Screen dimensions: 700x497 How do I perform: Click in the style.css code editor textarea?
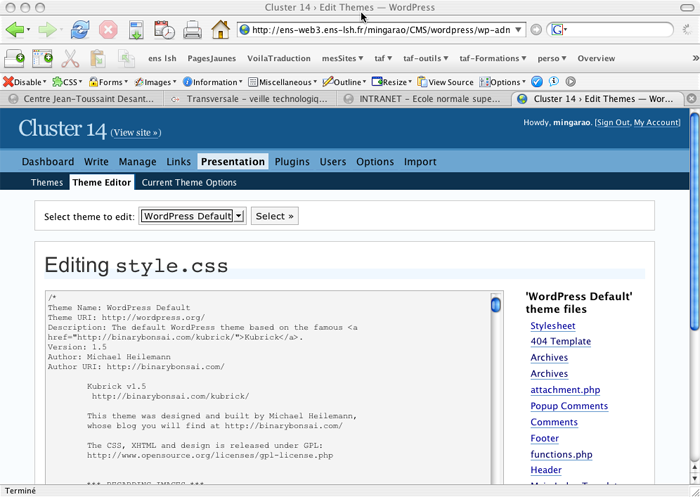click(268, 387)
